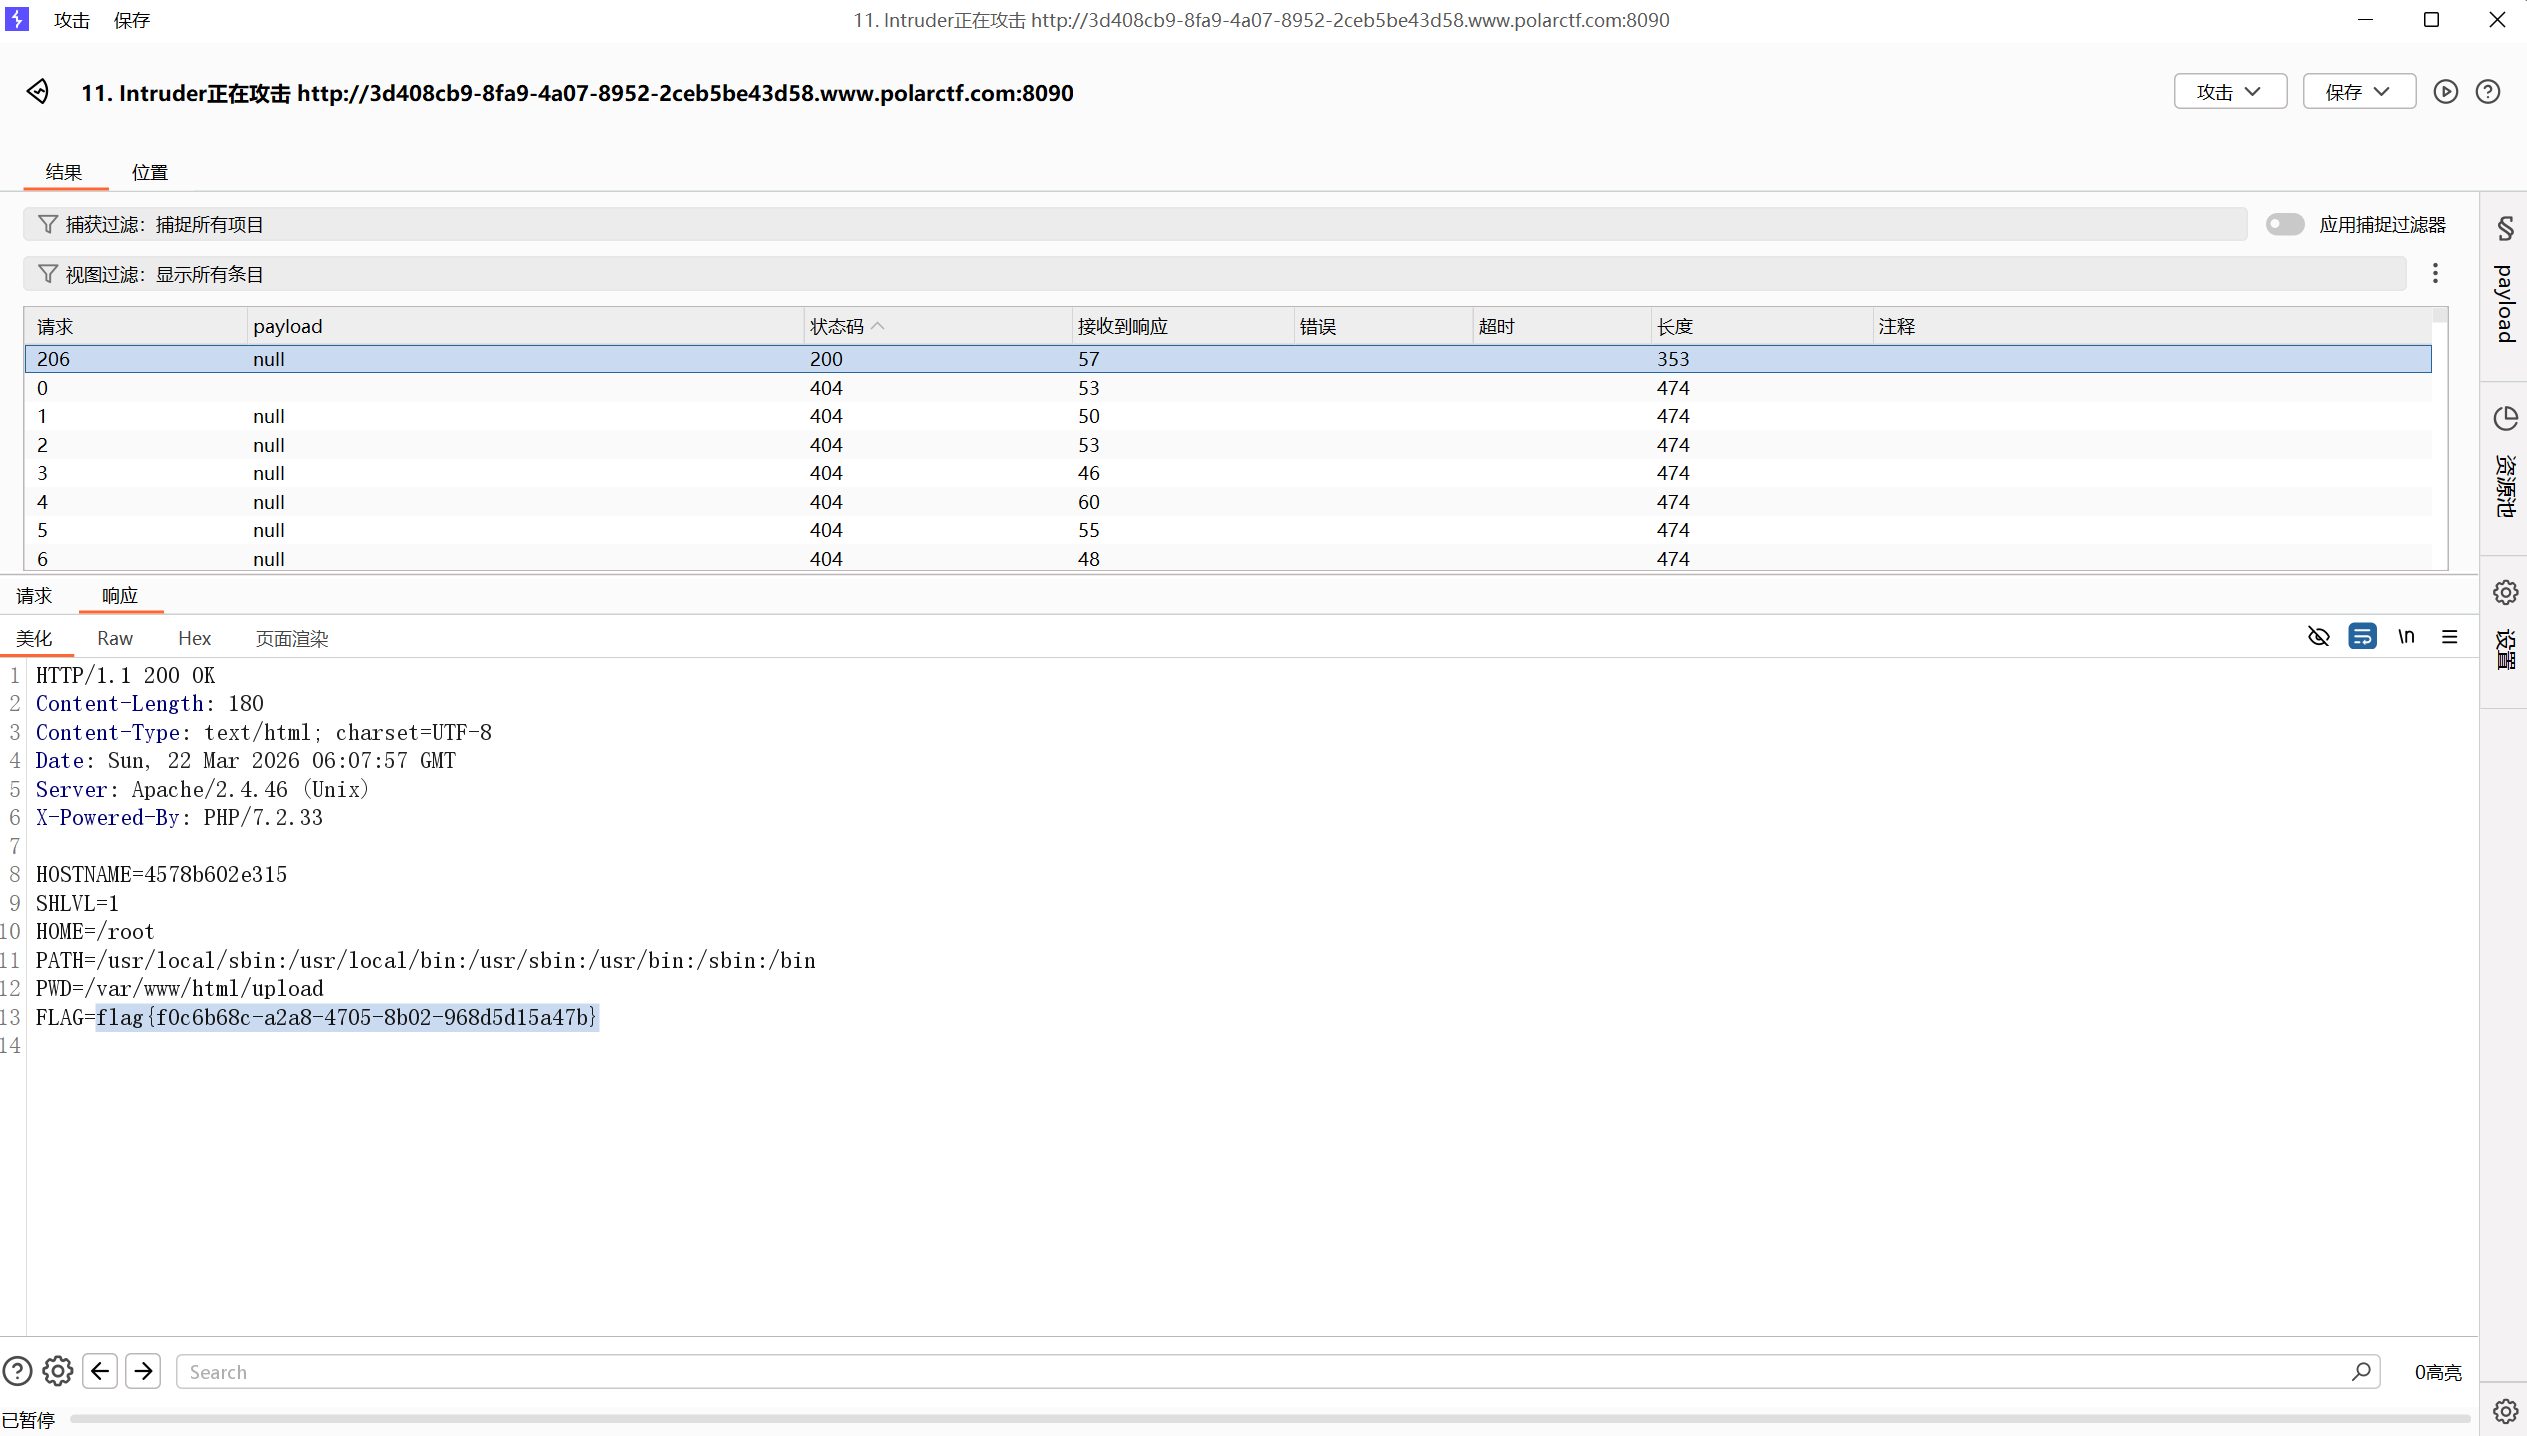Switch to the Hex response view tab

[x=194, y=638]
